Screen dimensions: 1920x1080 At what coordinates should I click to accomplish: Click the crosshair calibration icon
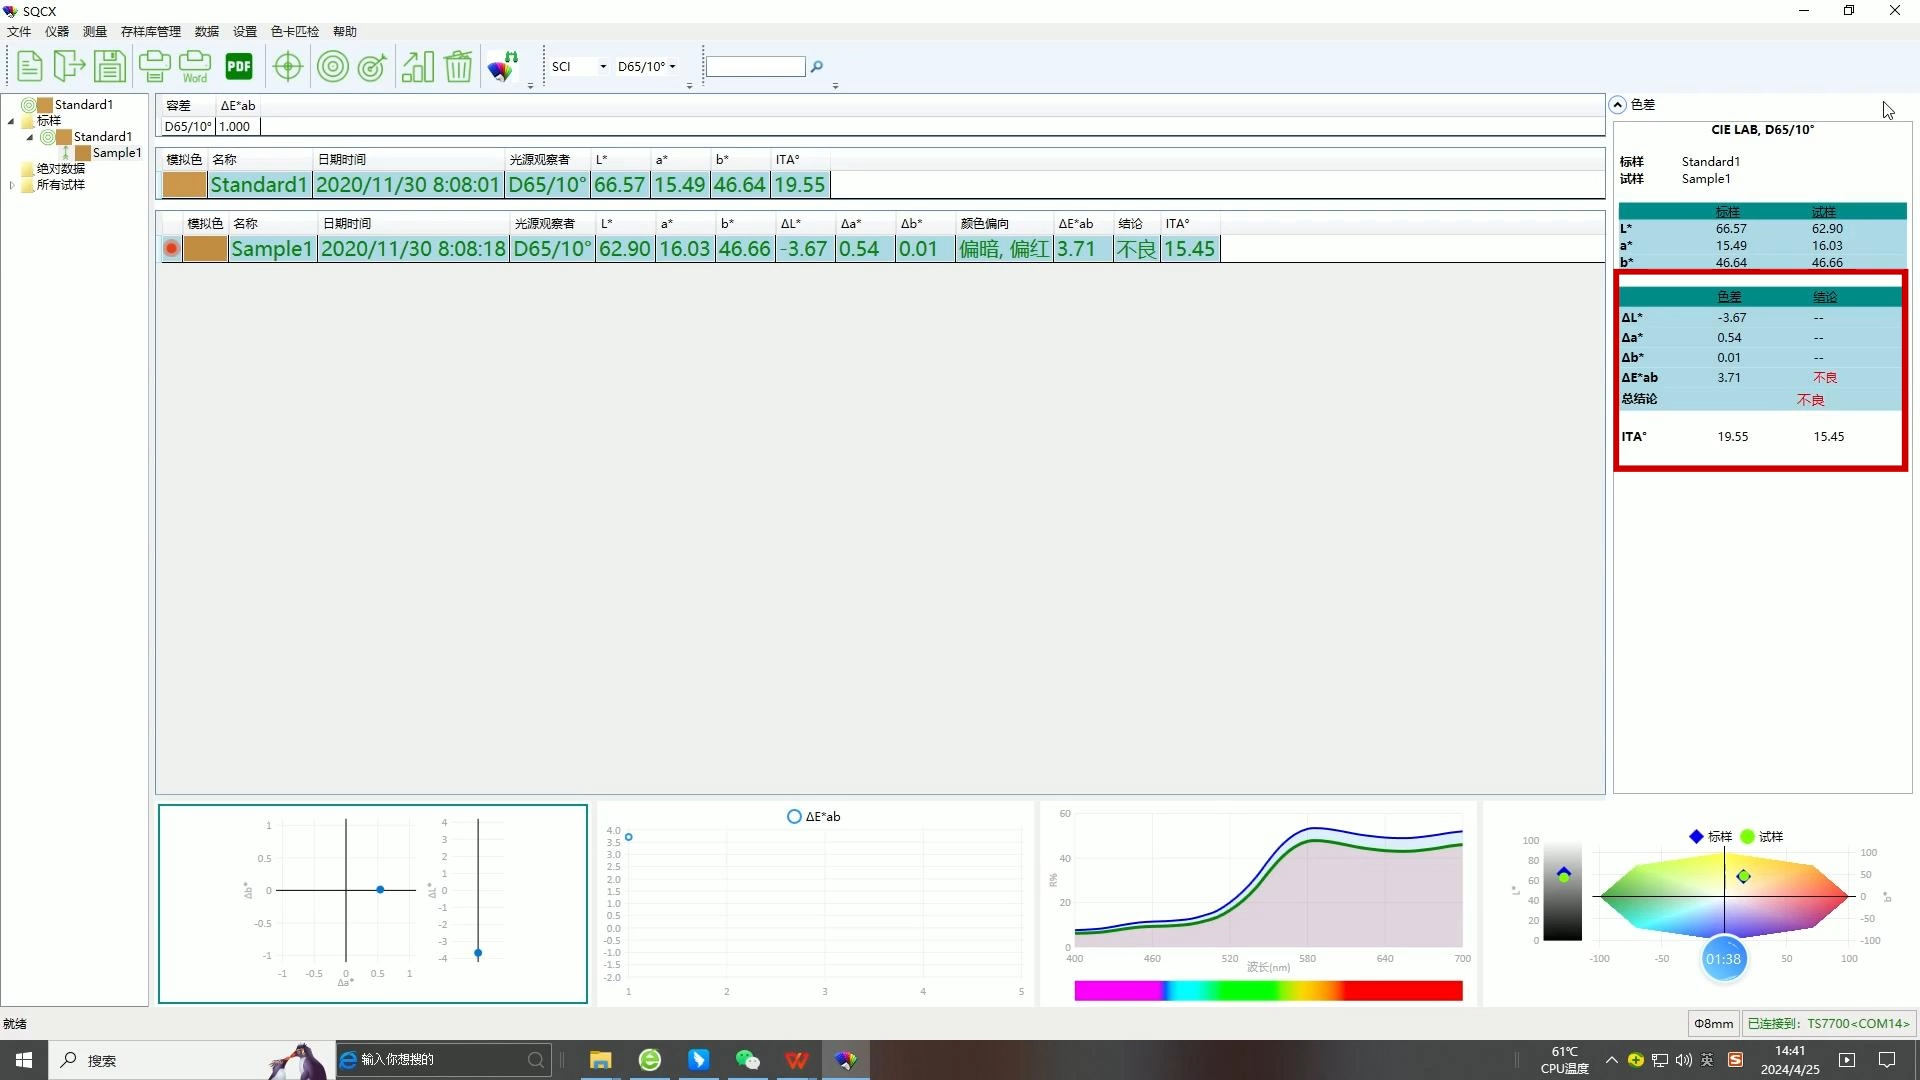[288, 67]
